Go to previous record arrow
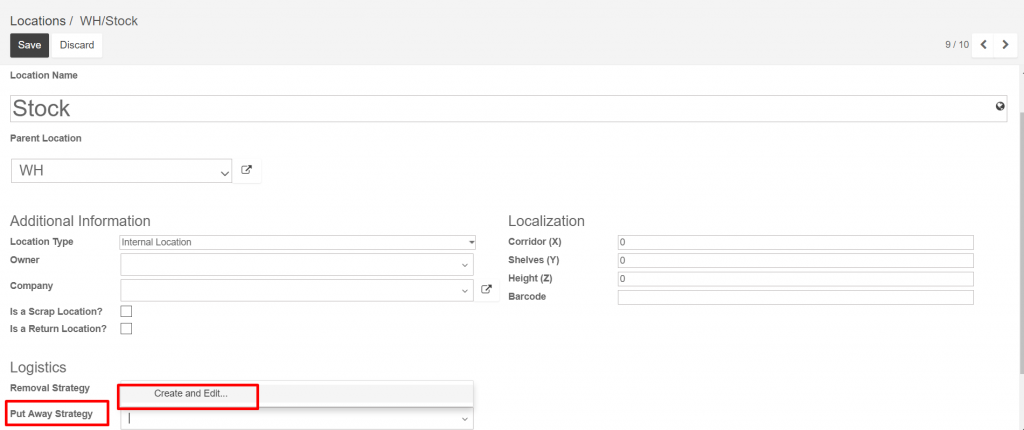The image size is (1024, 430). [983, 45]
